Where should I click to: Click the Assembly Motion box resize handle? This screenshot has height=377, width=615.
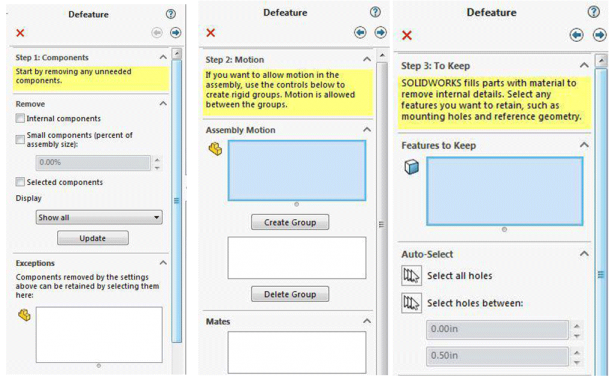point(297,204)
